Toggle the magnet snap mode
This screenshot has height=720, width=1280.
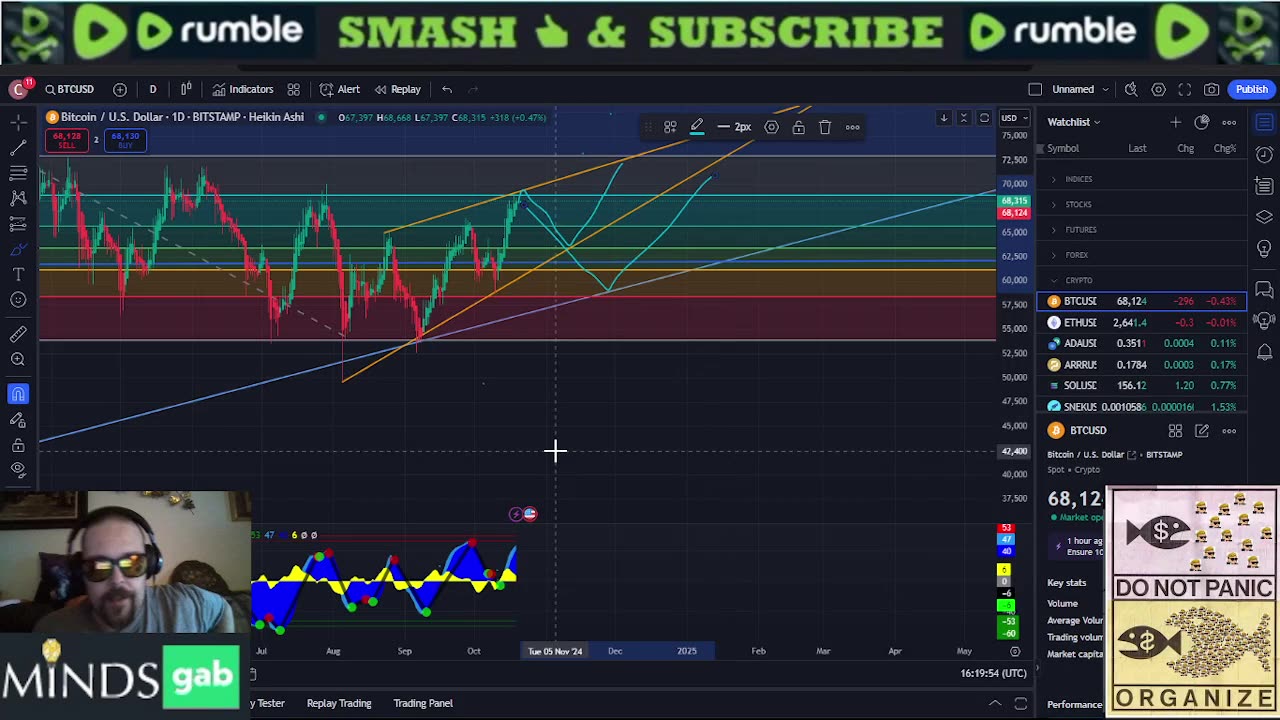coord(18,394)
